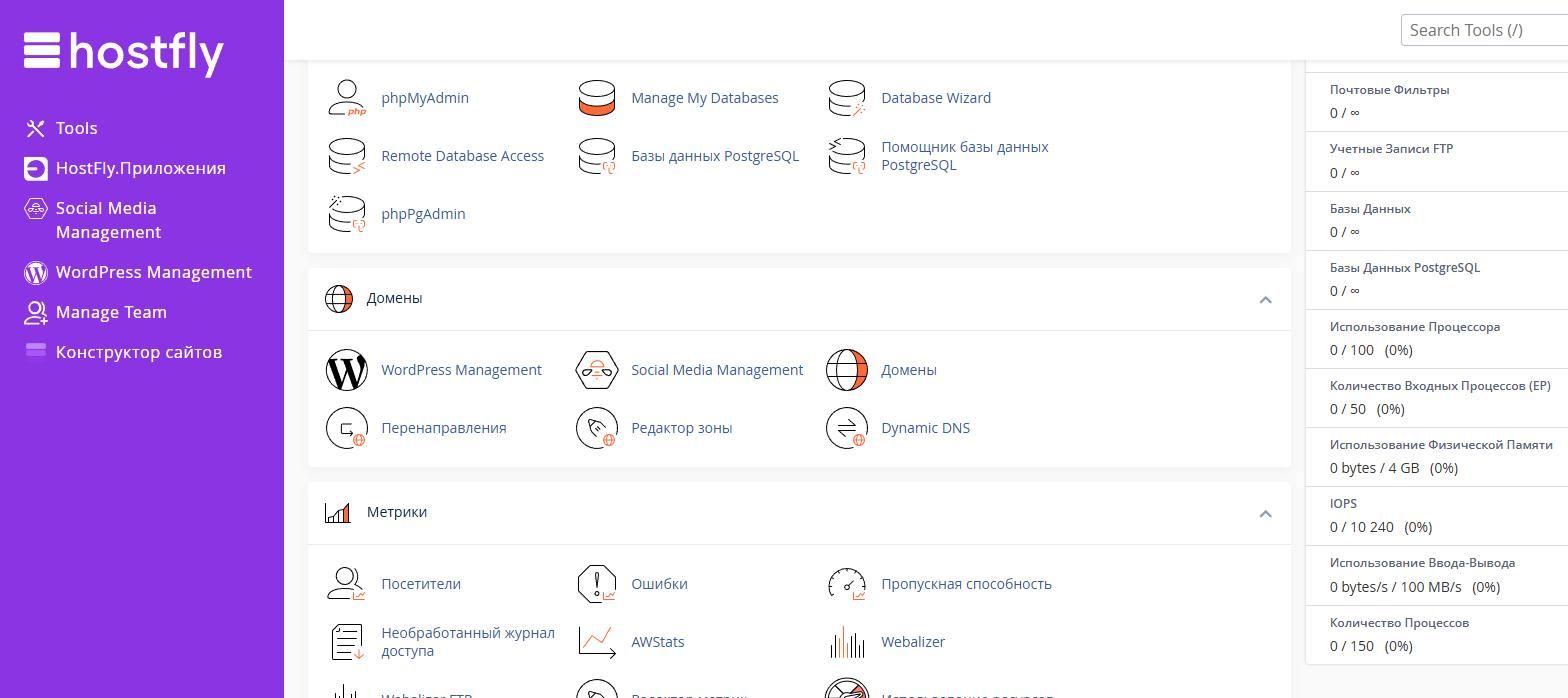
Task: Click the 0 bytes / 4 GB value
Action: pos(1374,468)
